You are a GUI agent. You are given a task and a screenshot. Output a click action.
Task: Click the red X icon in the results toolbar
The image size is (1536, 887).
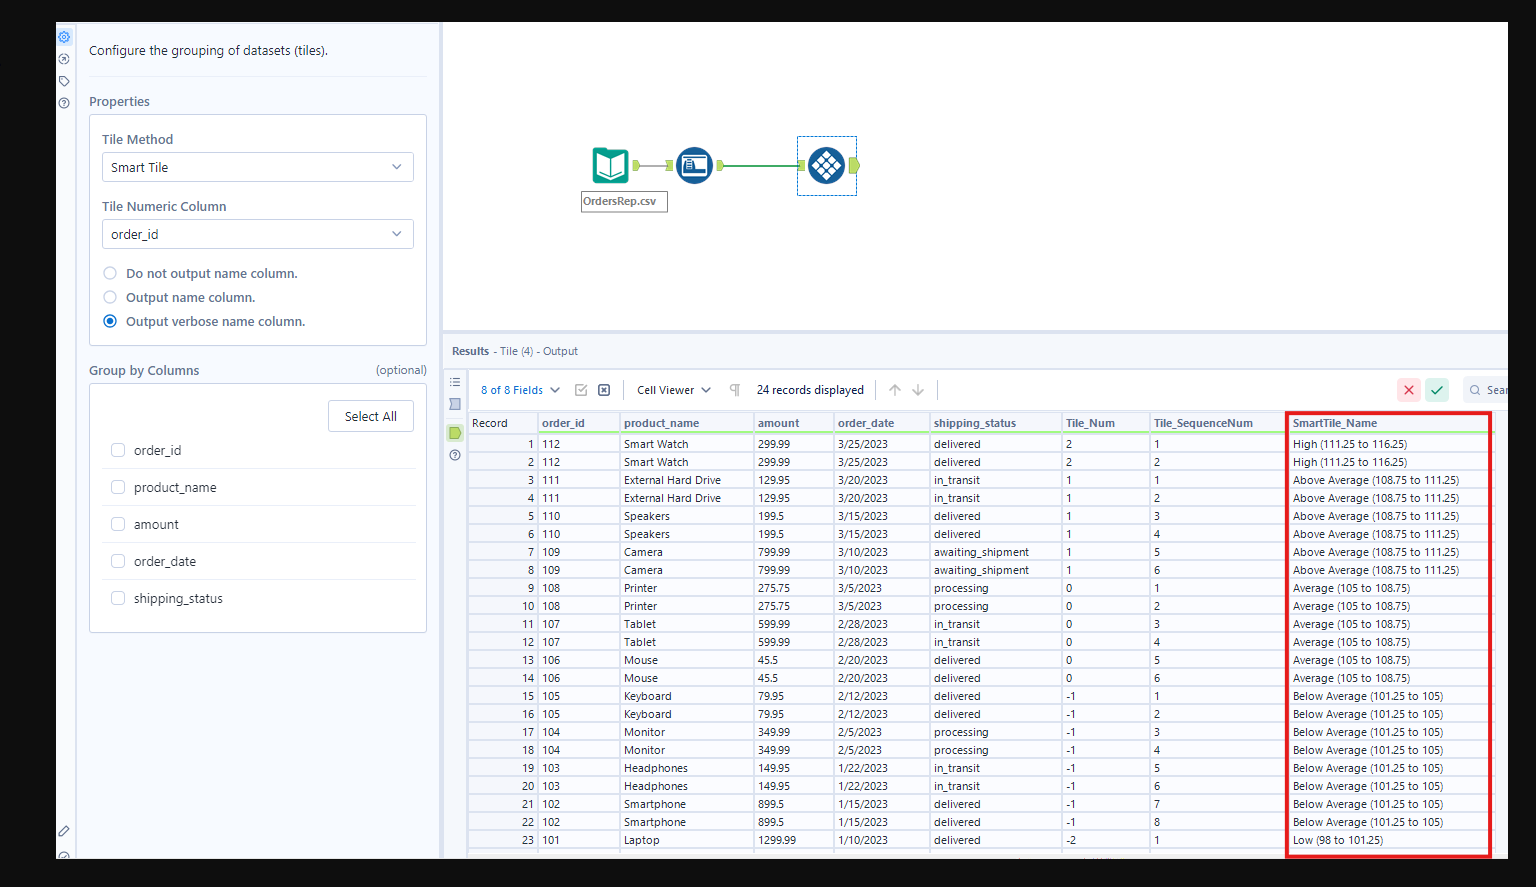1409,390
